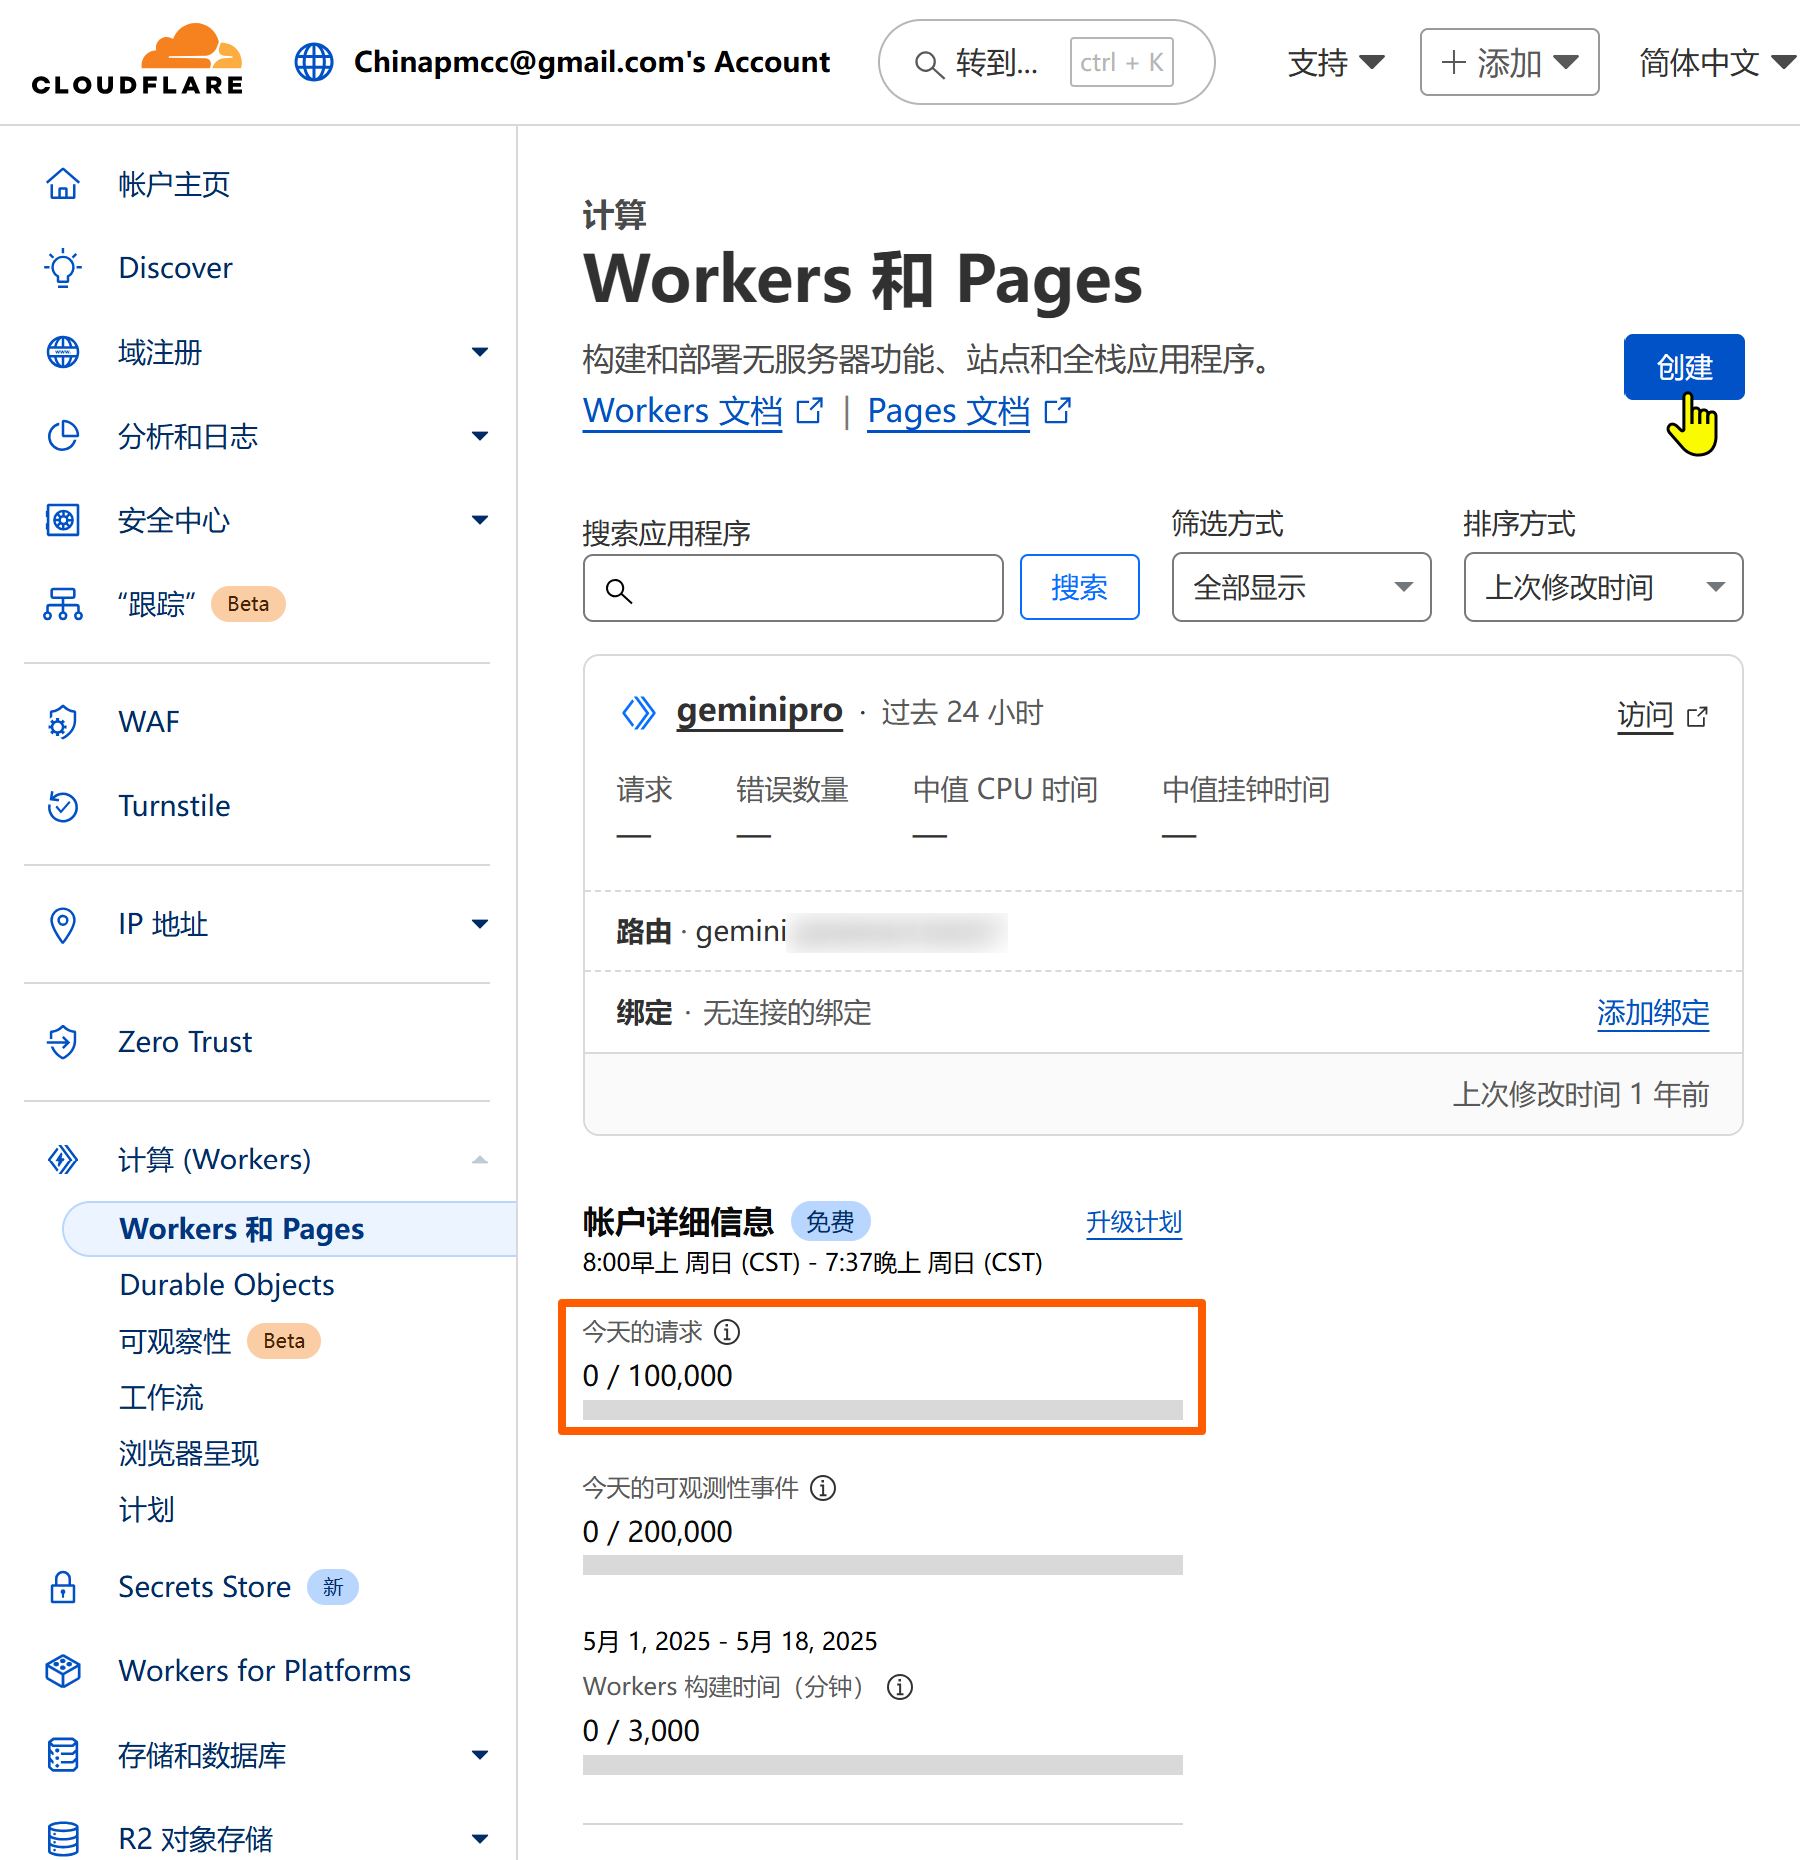
Task: Open the 帐户主页 home icon
Action: point(63,184)
